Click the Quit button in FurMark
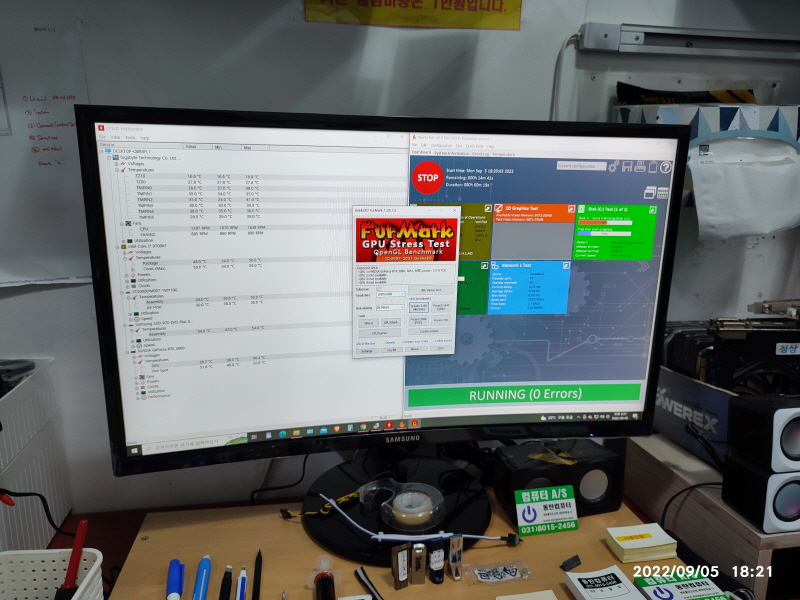 click(440, 349)
